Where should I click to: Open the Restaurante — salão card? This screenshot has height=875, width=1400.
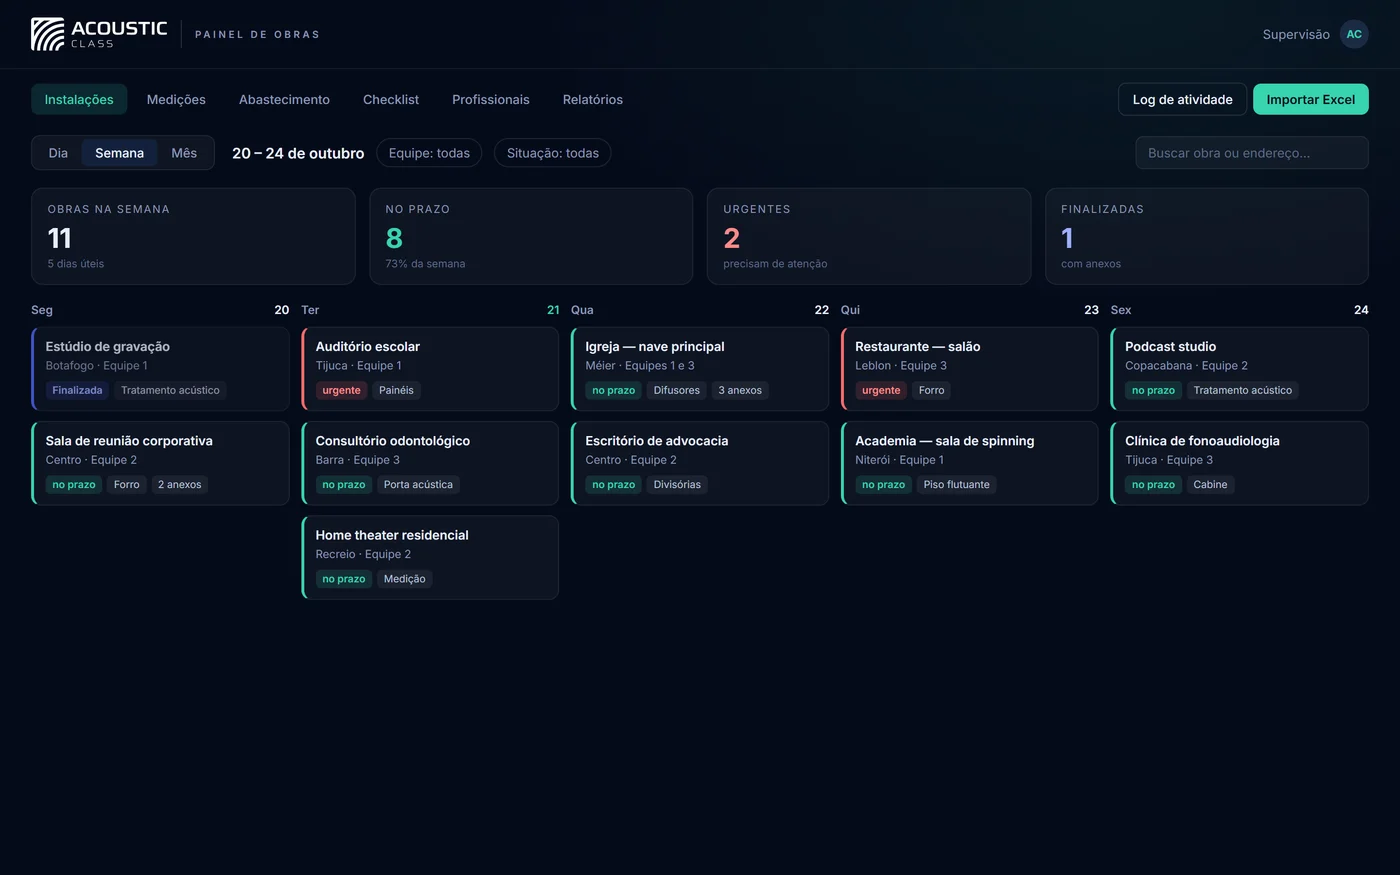970,369
